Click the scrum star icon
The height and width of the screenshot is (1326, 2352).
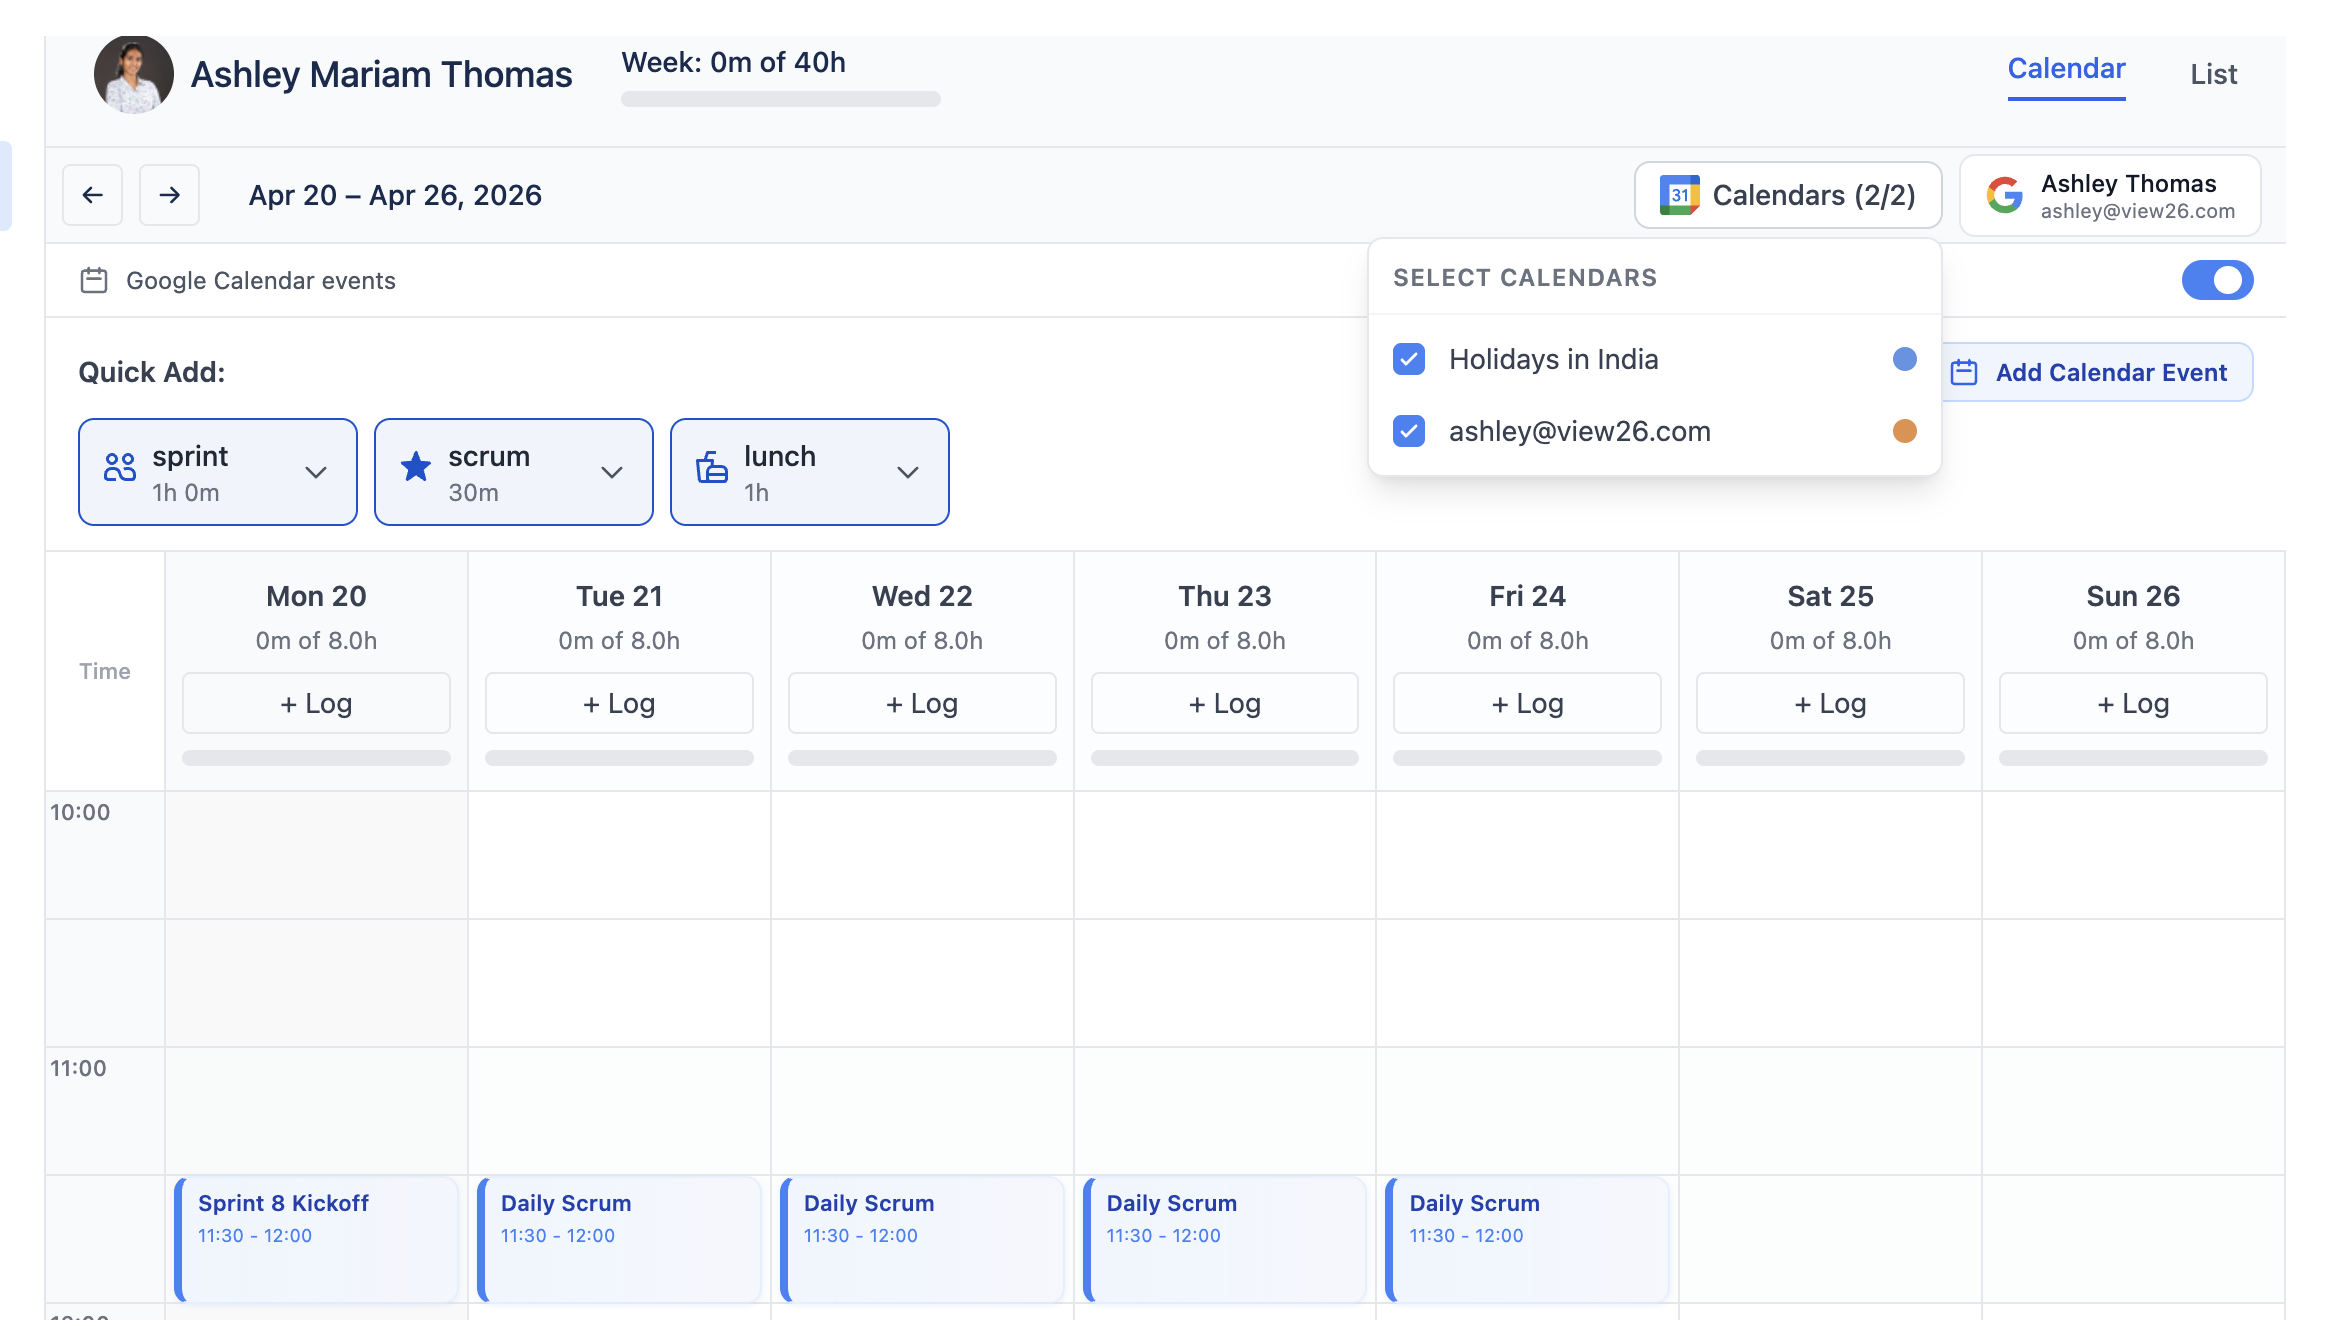click(416, 467)
